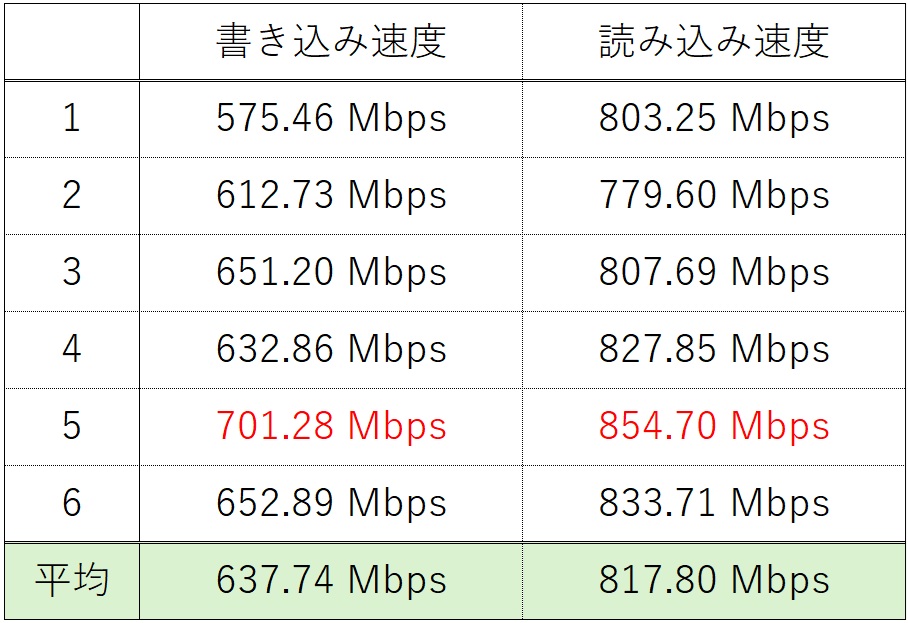
Task: Click the 書き込み速度 column header
Action: point(331,41)
